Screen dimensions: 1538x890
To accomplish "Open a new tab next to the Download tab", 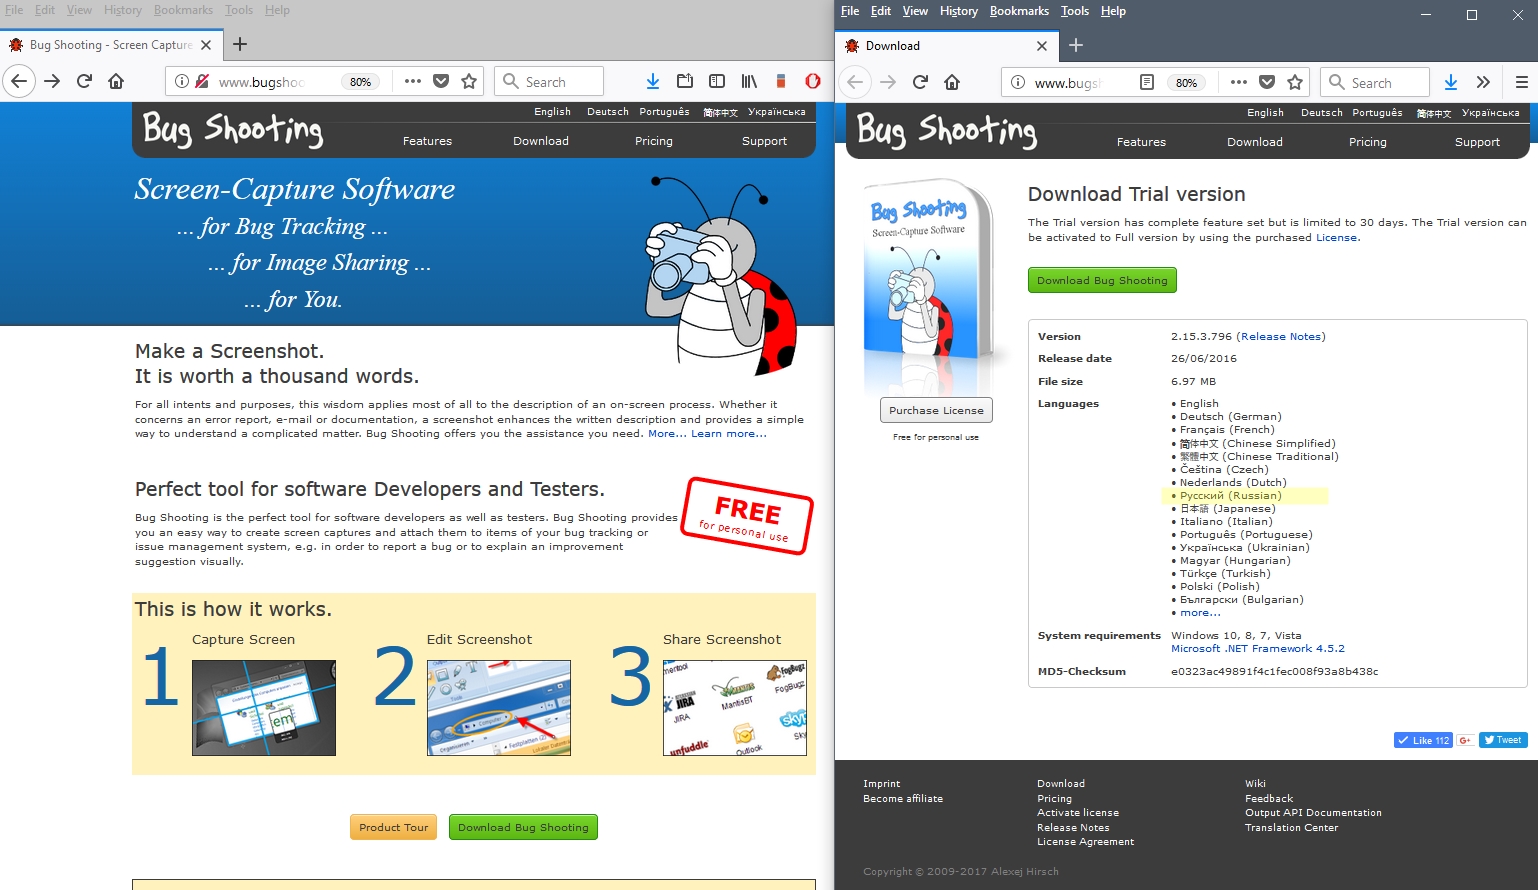I will [x=1076, y=45].
